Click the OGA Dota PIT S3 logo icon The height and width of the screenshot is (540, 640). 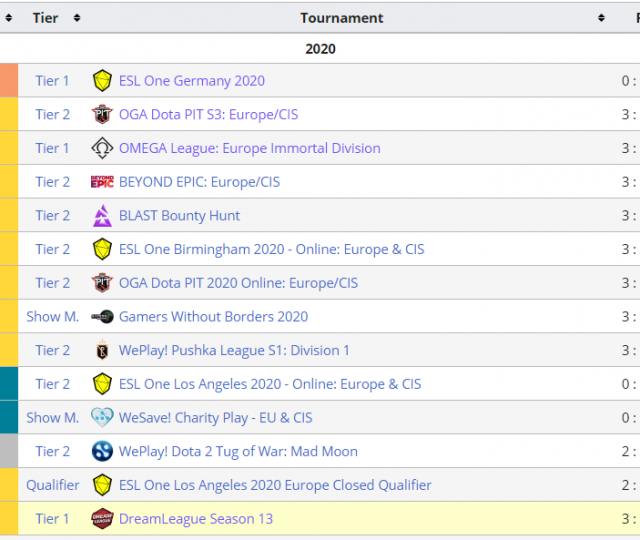102,114
